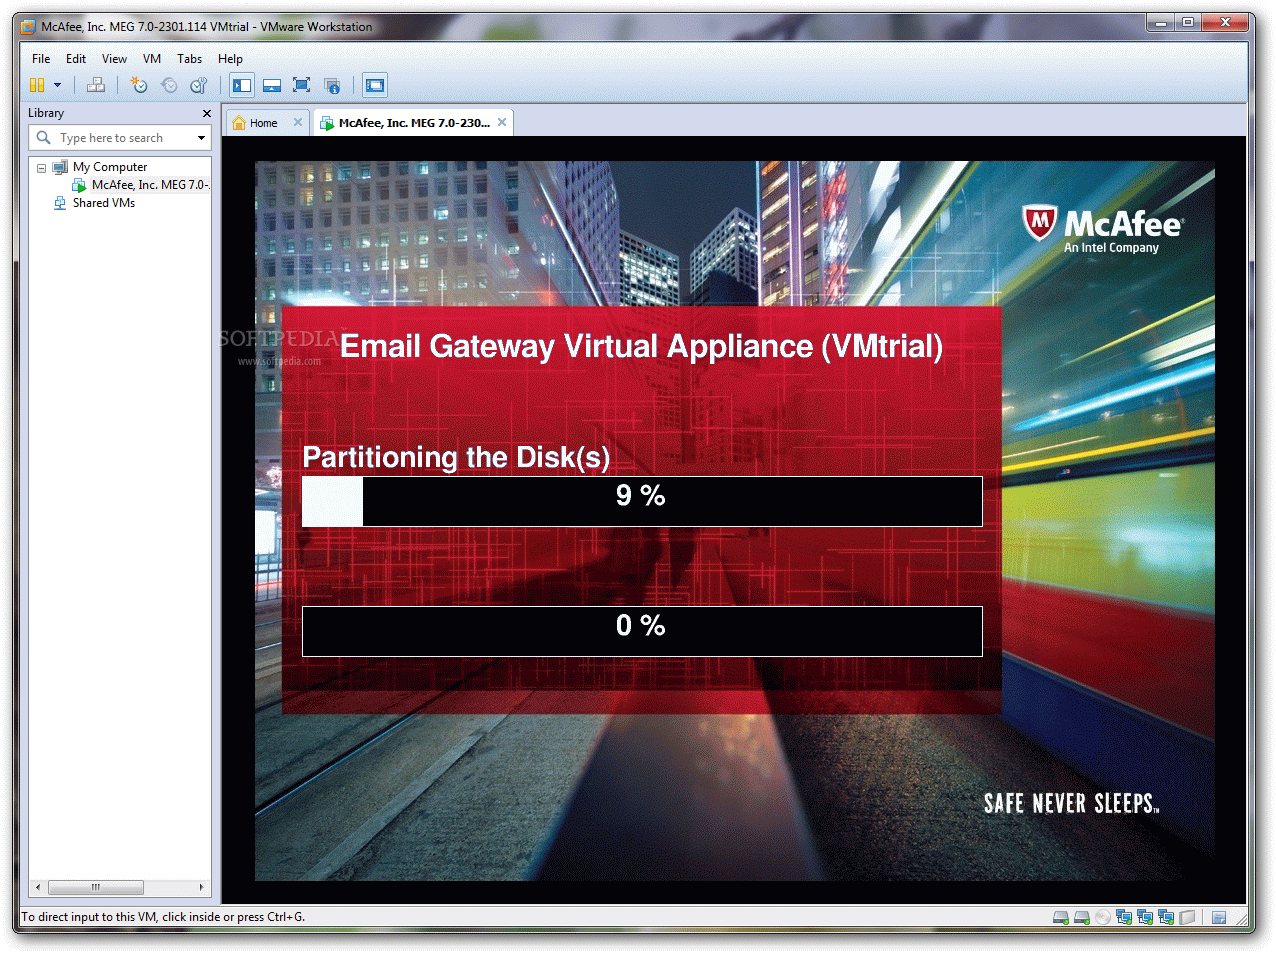Select Shared VMs in the library tree

[104, 203]
